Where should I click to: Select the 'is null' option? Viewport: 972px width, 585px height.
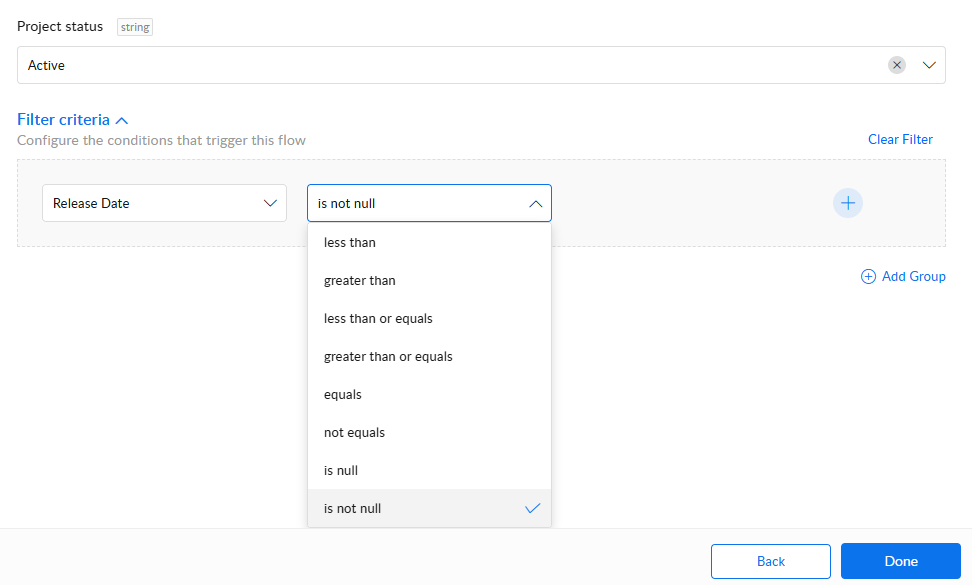(341, 471)
